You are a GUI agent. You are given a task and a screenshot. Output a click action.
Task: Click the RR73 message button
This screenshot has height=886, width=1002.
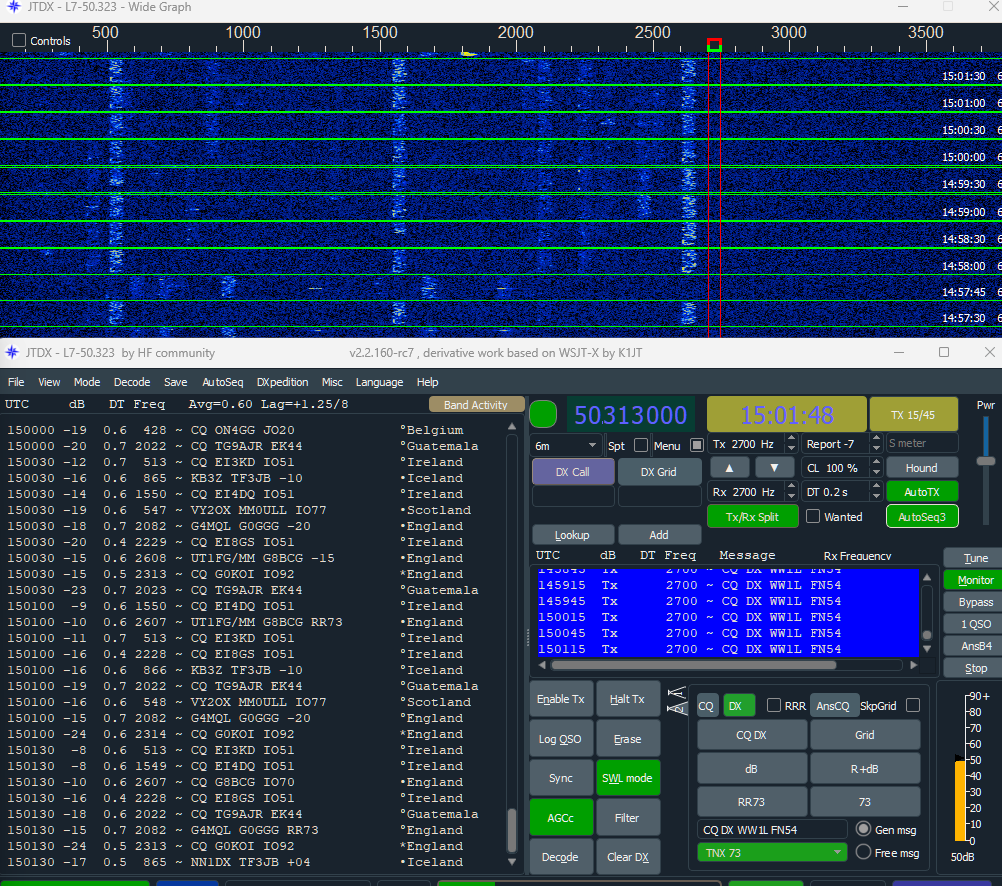pos(752,802)
